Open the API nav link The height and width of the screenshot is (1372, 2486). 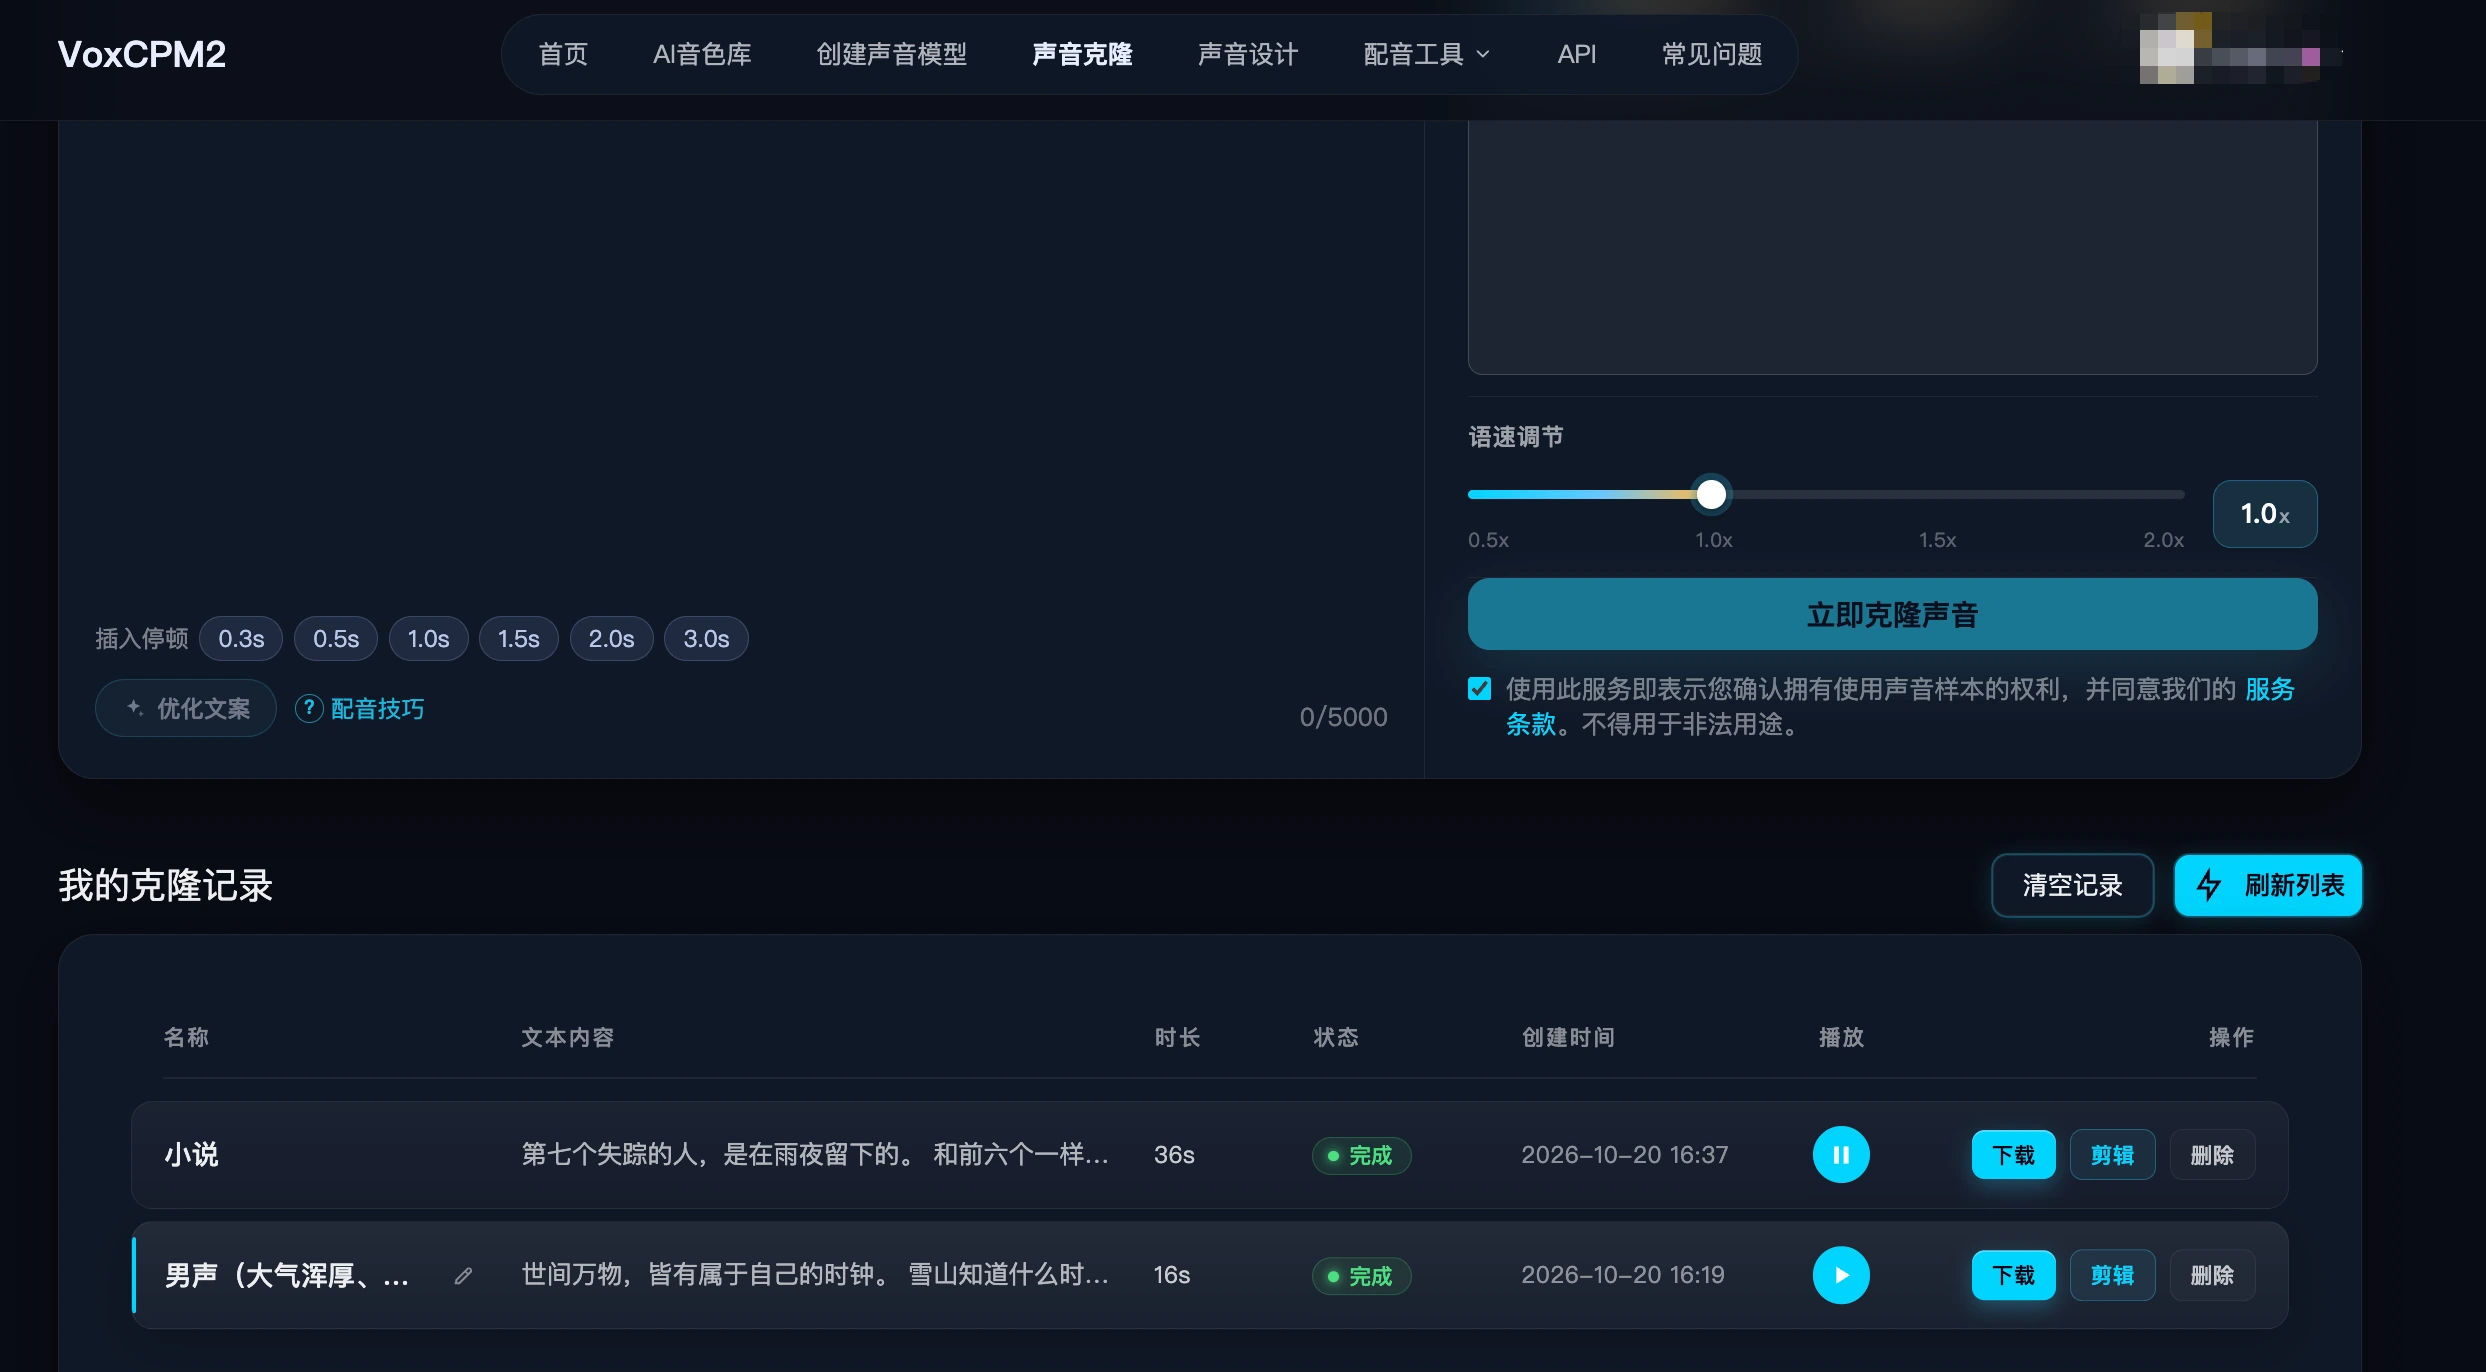1577,54
